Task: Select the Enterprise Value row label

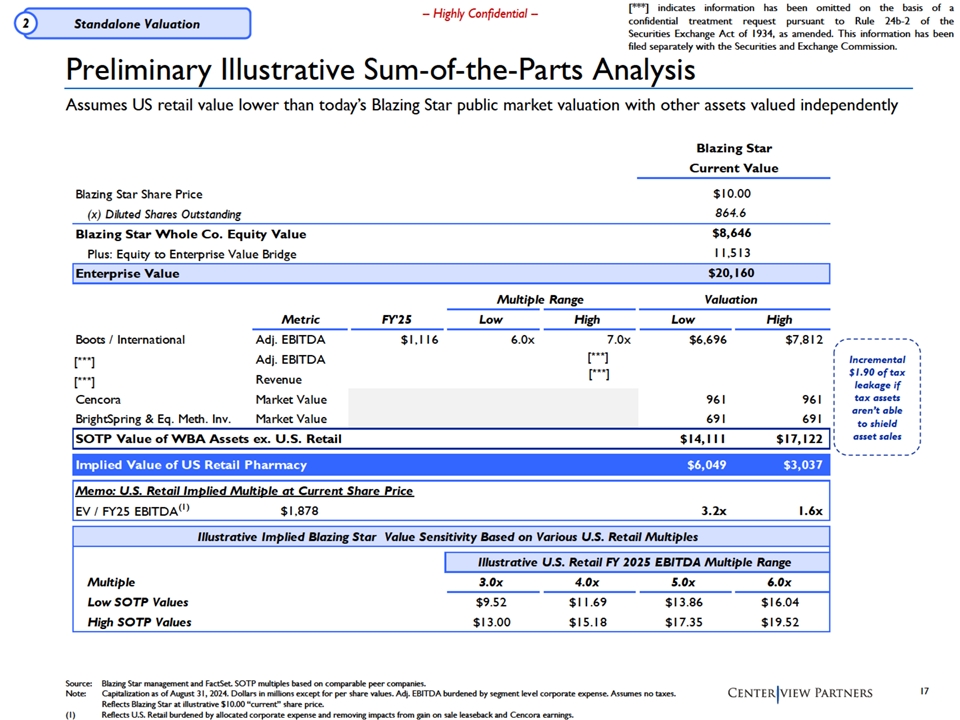Action: tap(127, 274)
